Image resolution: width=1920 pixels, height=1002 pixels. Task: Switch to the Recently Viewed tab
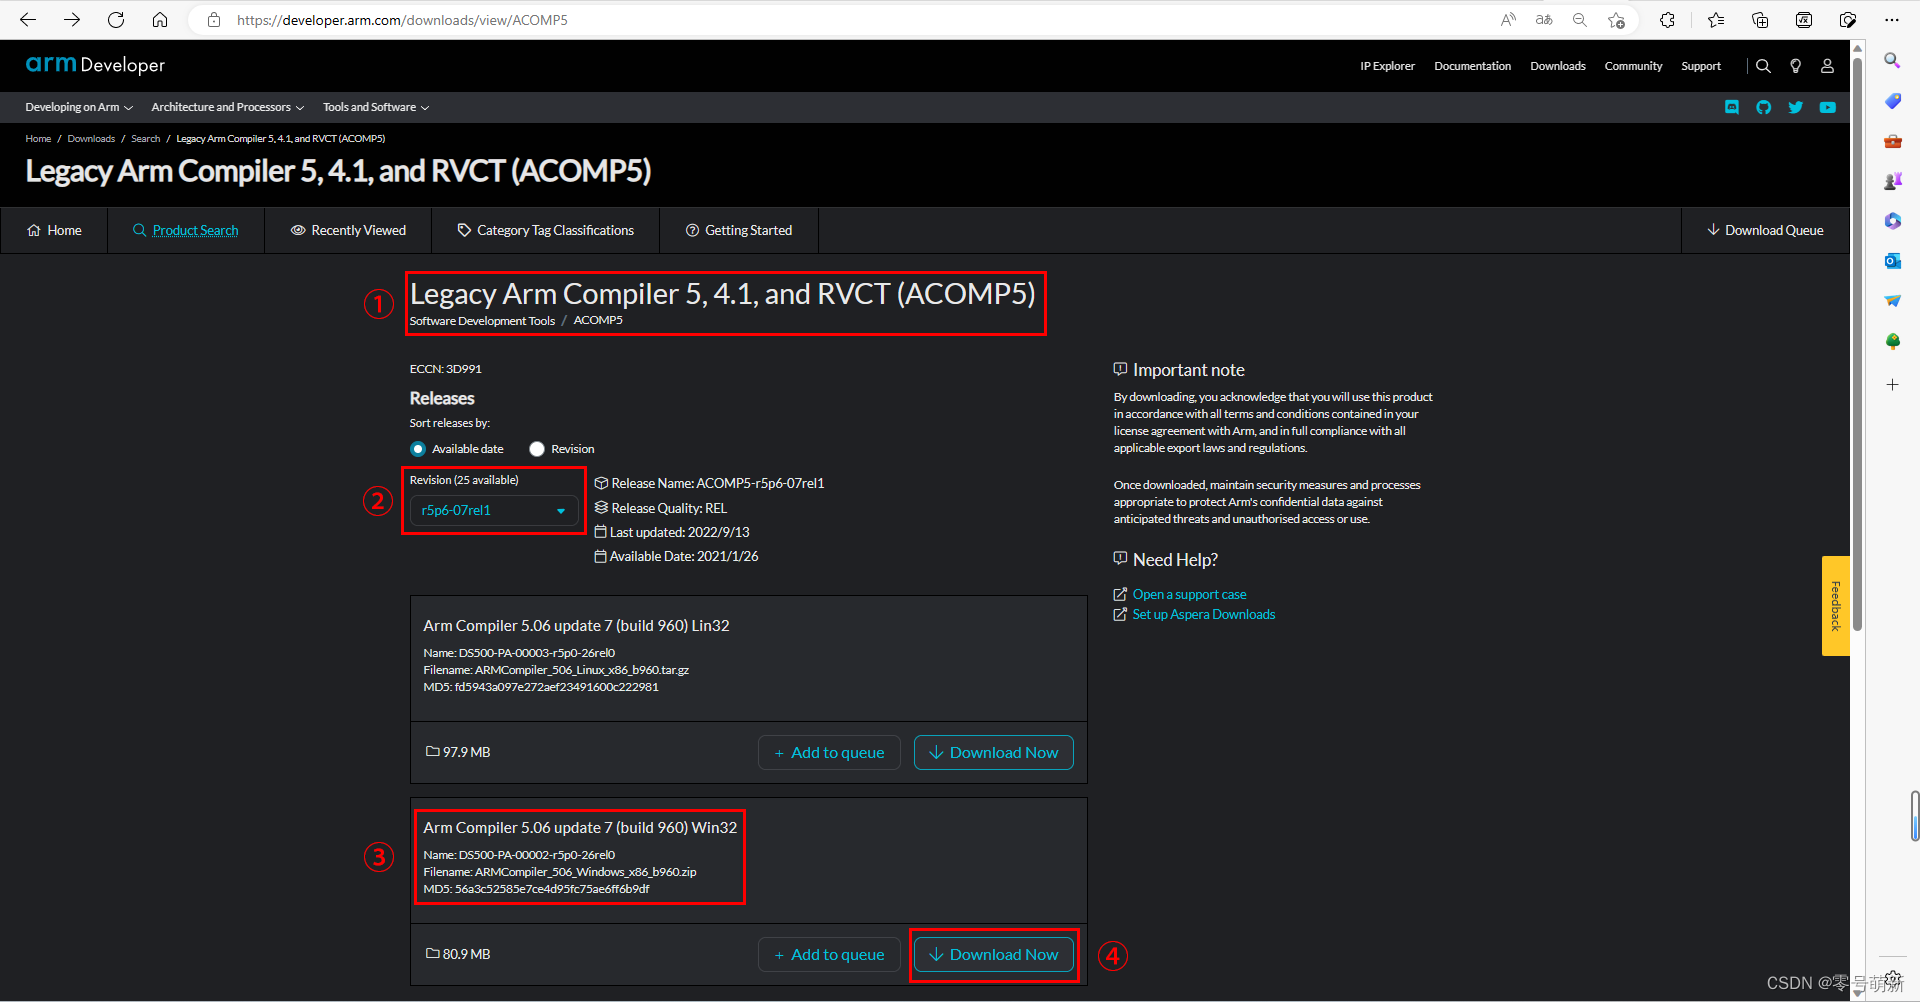click(x=348, y=230)
